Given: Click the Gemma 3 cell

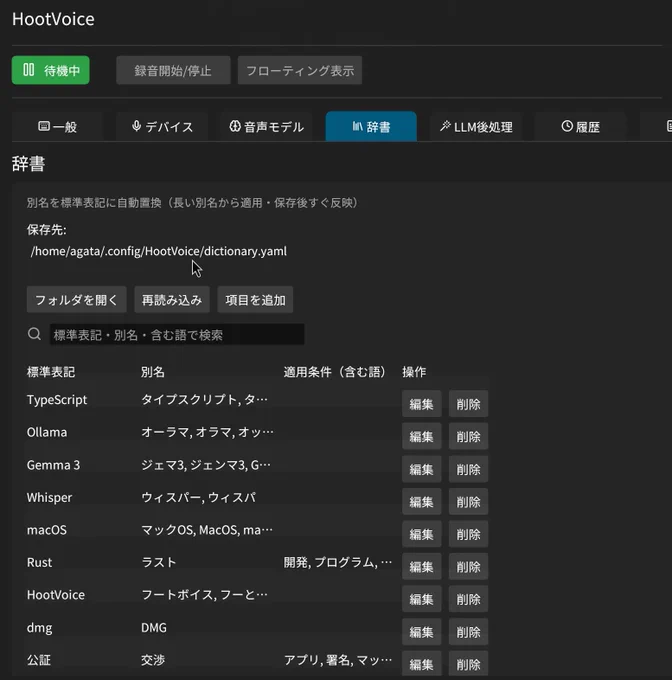Looking at the screenshot, I should click(x=53, y=465).
